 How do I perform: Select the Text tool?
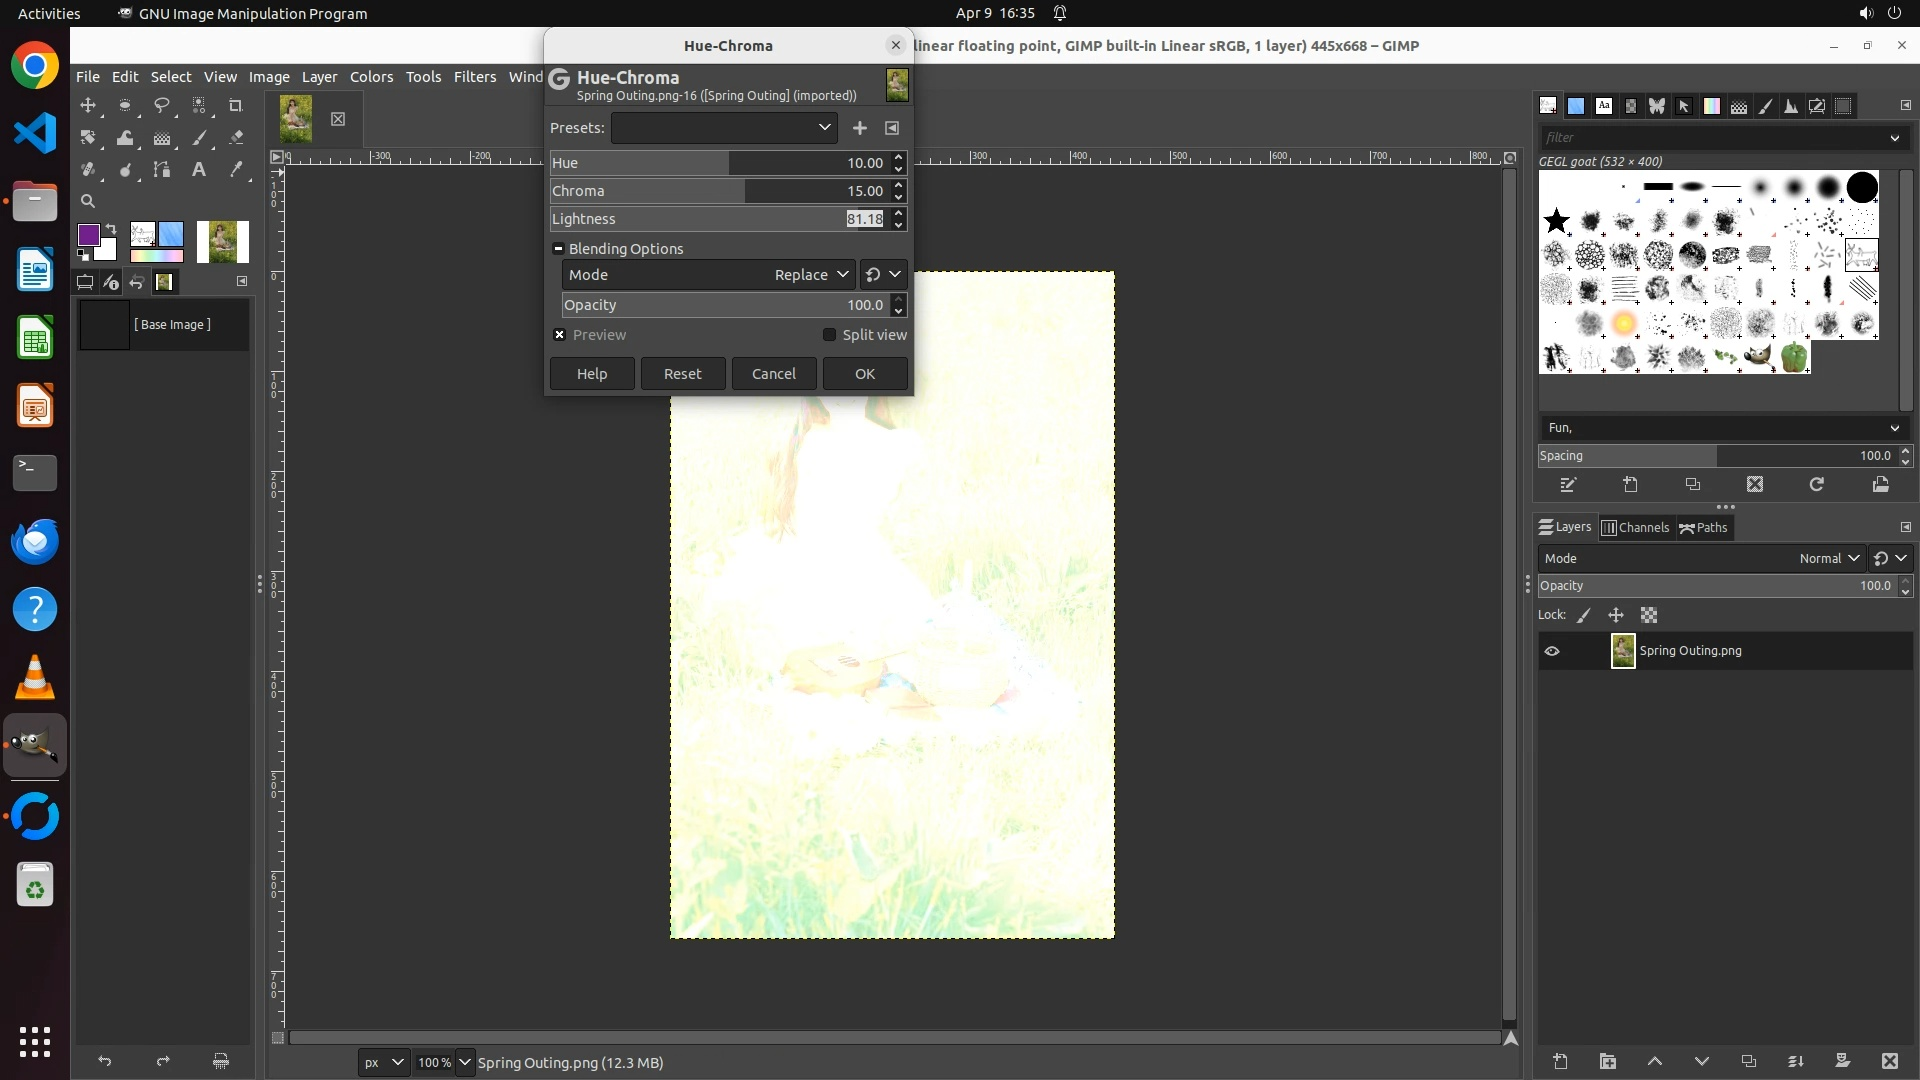tap(199, 170)
